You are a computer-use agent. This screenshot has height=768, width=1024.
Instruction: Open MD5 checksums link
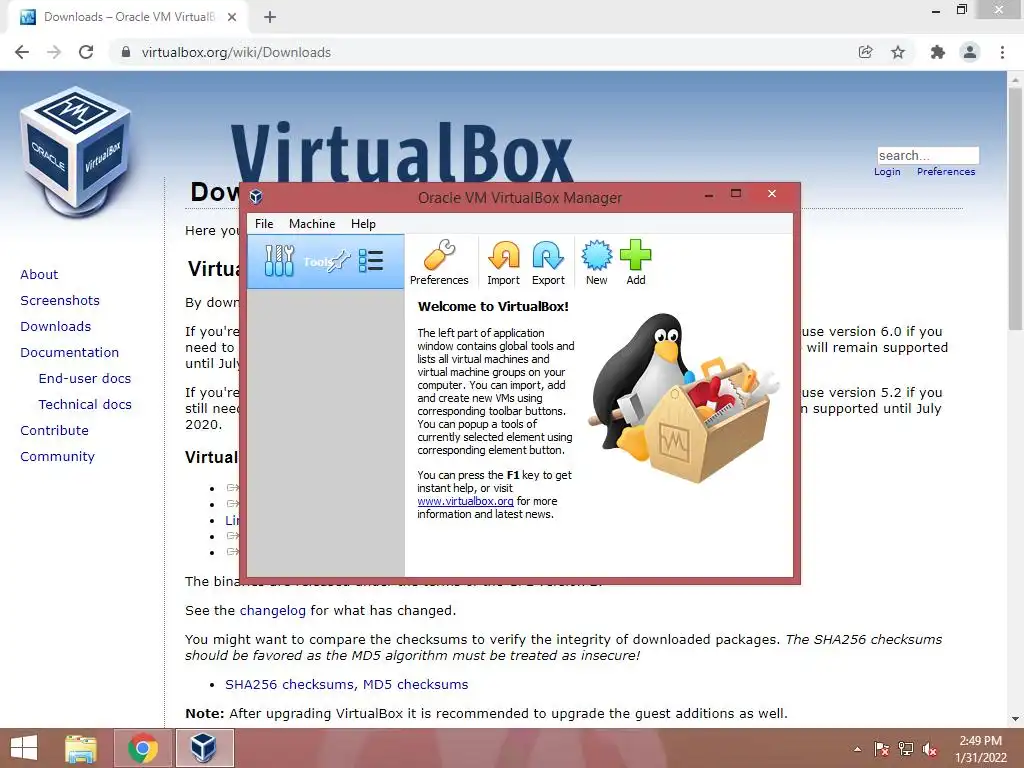415,684
